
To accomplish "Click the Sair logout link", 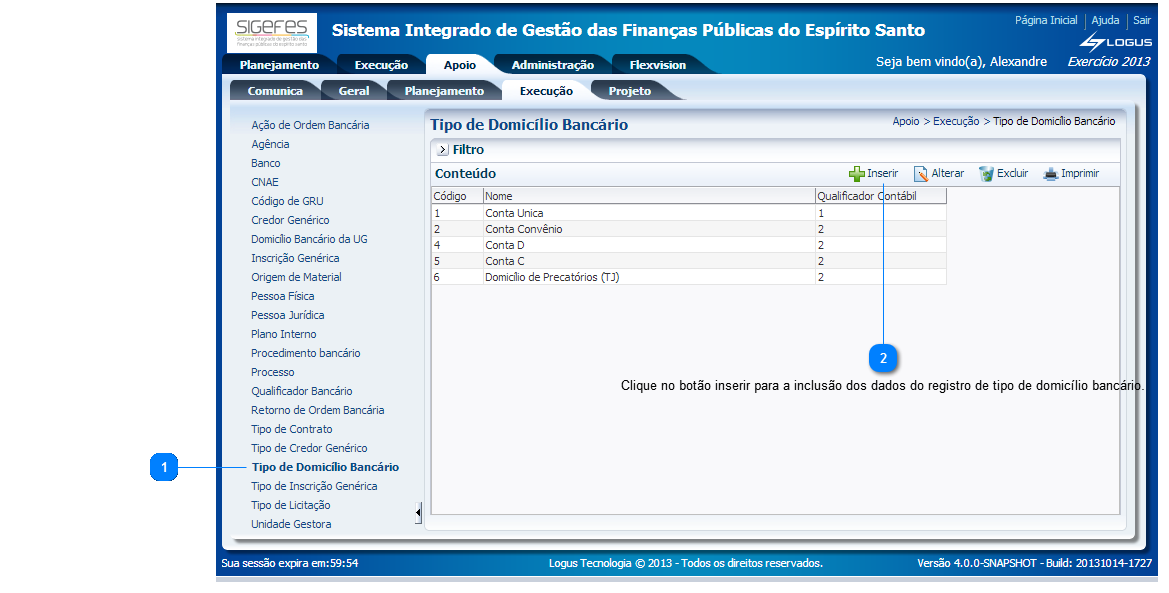I will 1141,20.
